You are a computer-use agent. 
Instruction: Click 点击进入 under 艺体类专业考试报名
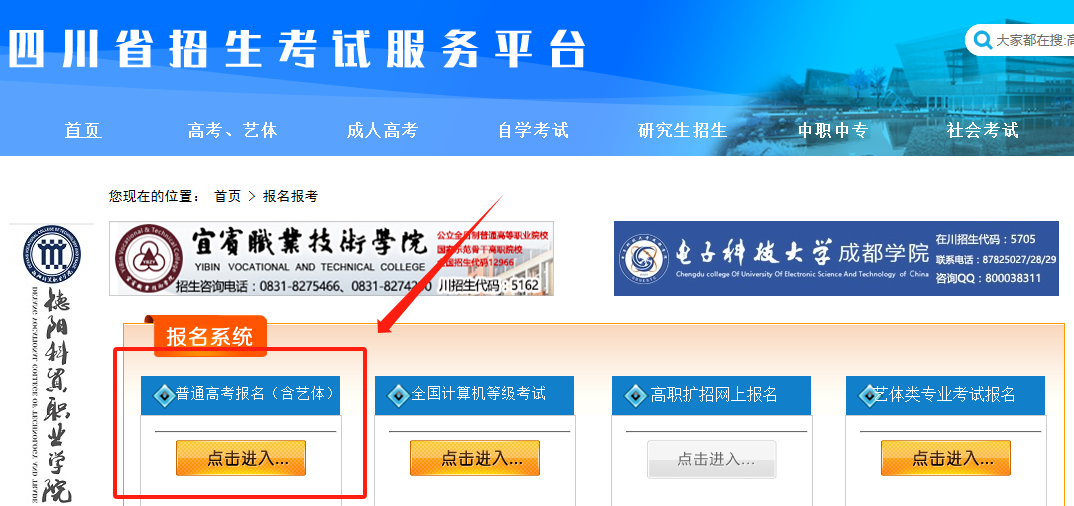coord(946,458)
